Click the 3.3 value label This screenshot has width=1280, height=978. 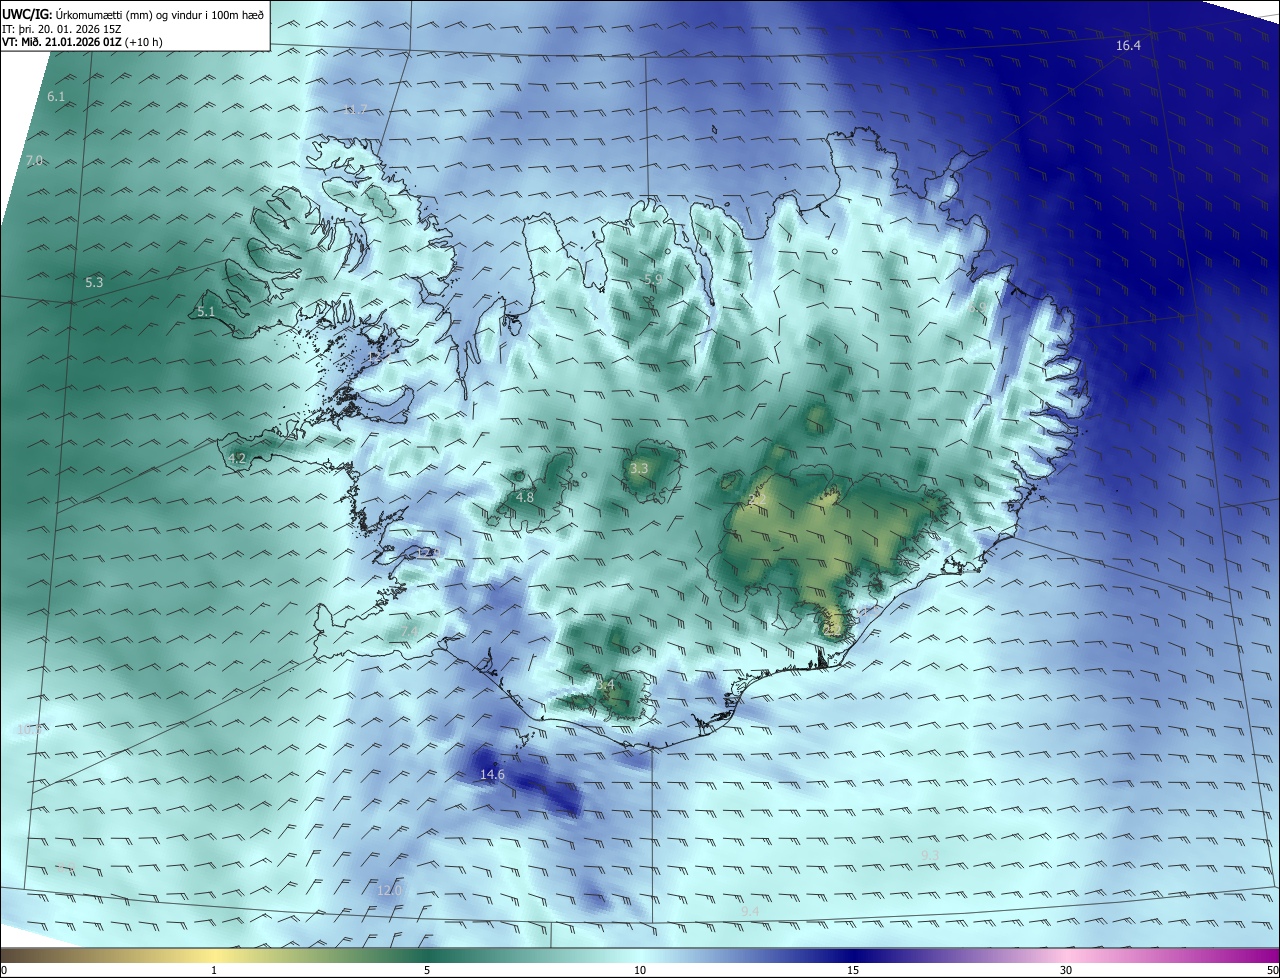click(639, 469)
